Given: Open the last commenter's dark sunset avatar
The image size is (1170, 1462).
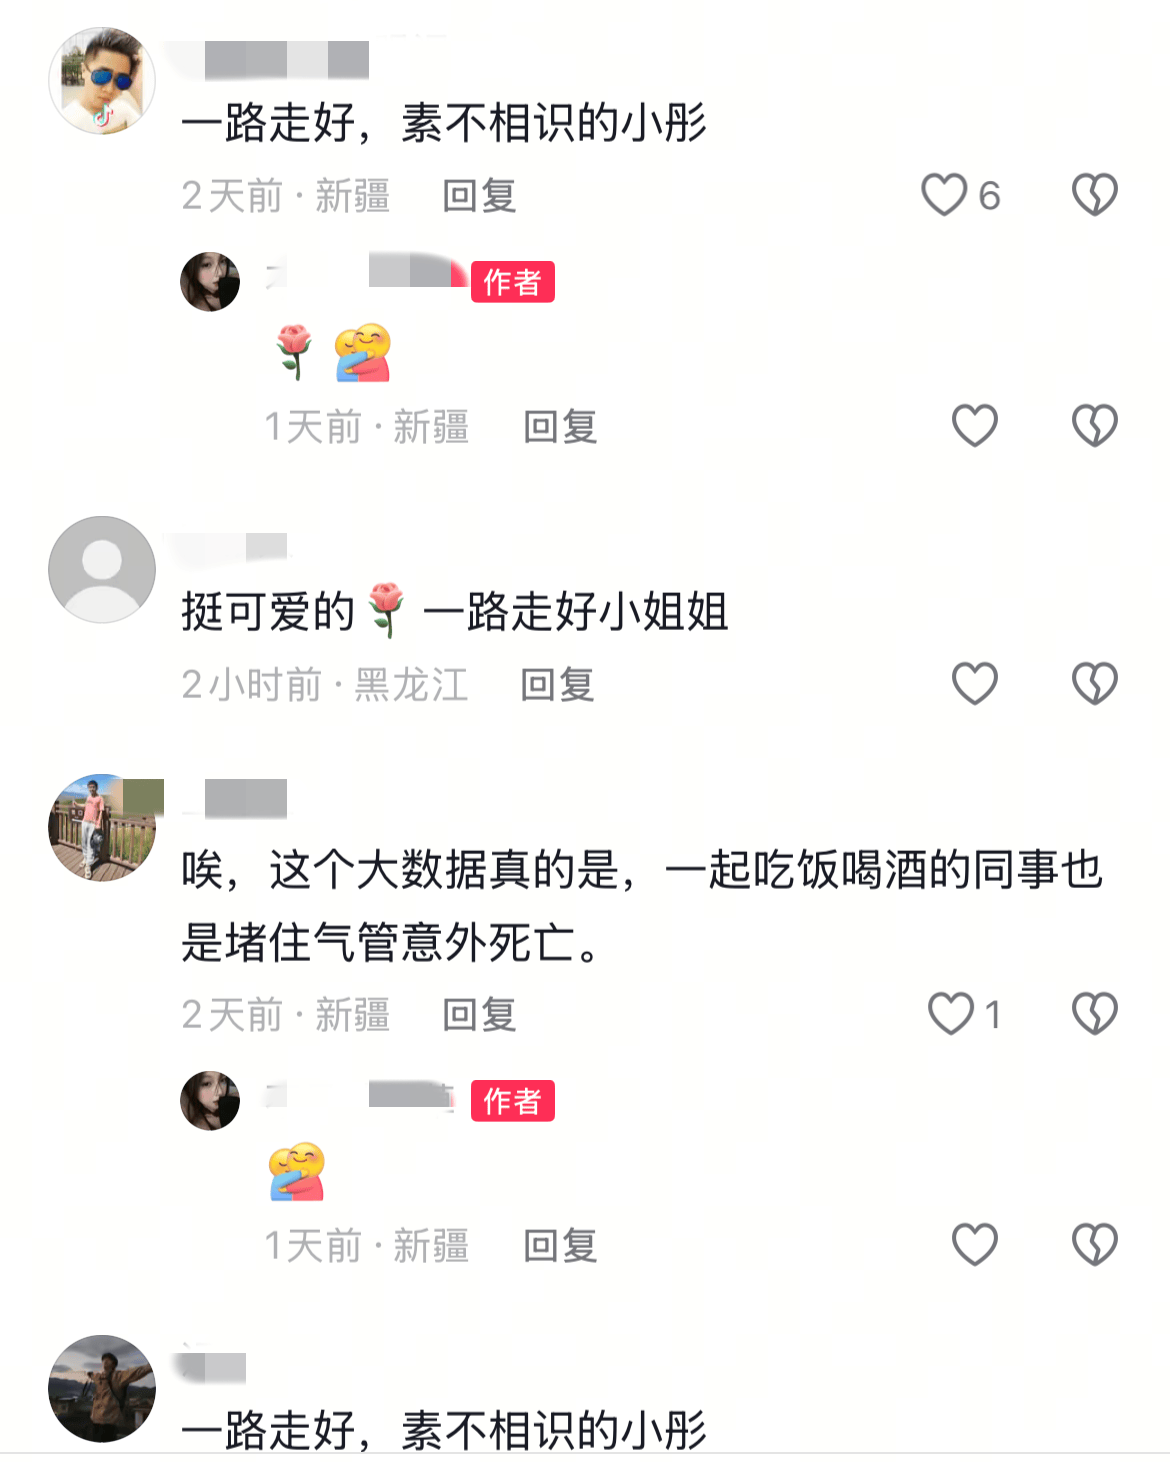Looking at the screenshot, I should [102, 1389].
